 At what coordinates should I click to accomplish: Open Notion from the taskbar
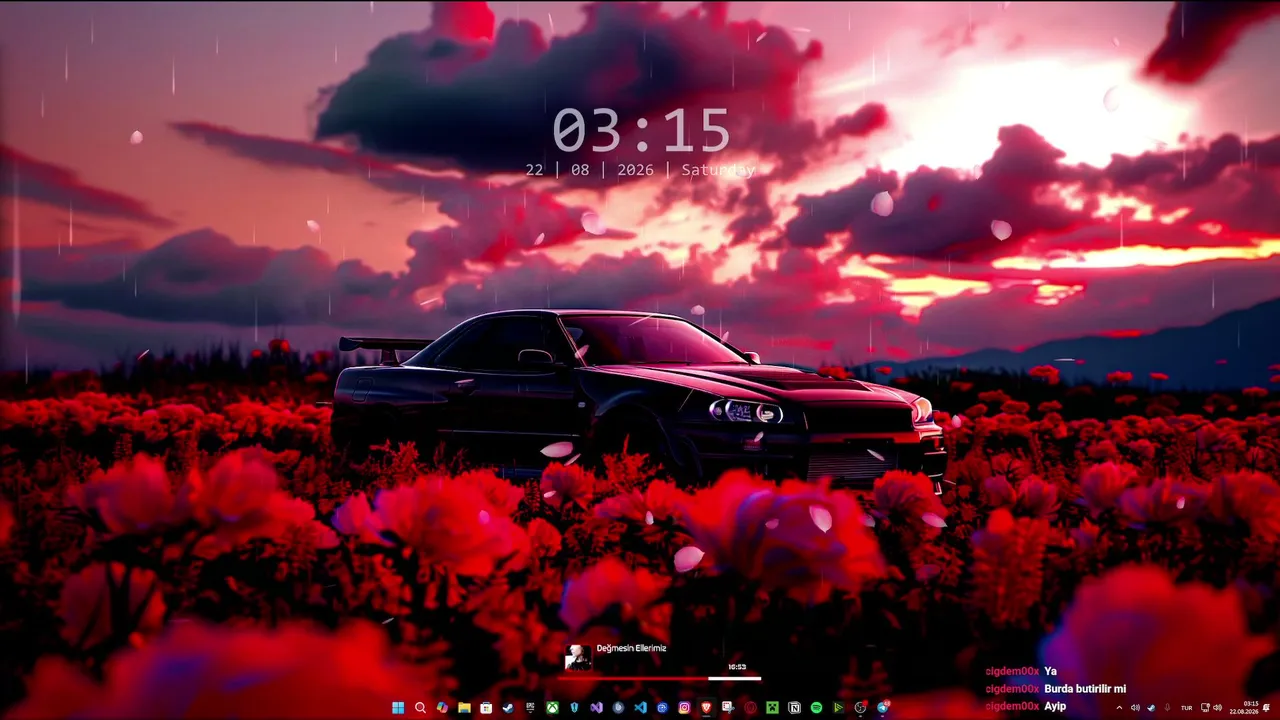coord(794,708)
